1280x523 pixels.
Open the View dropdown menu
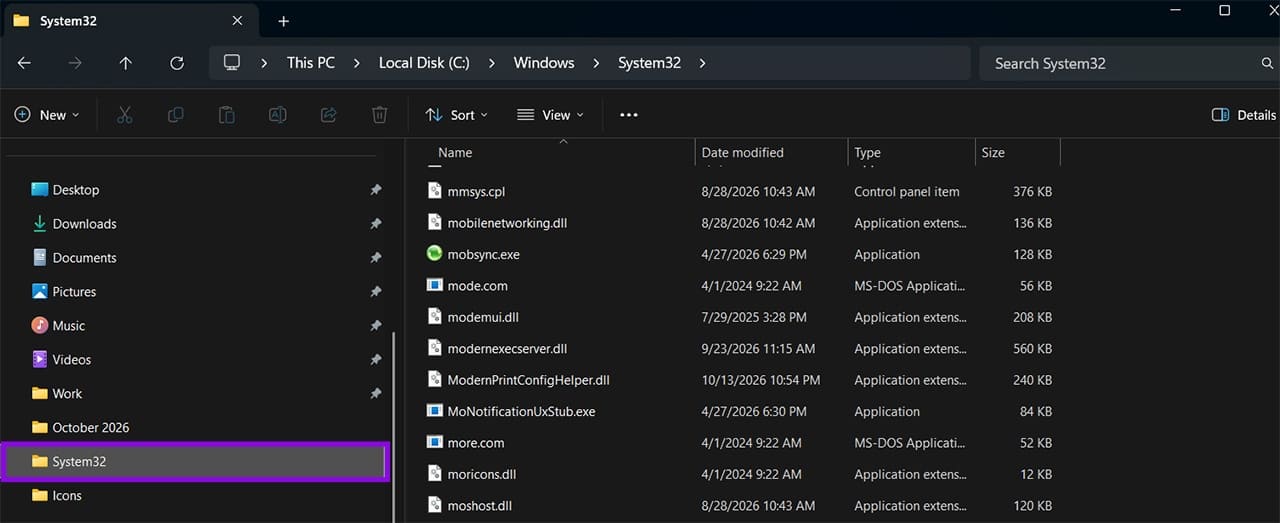click(x=550, y=115)
